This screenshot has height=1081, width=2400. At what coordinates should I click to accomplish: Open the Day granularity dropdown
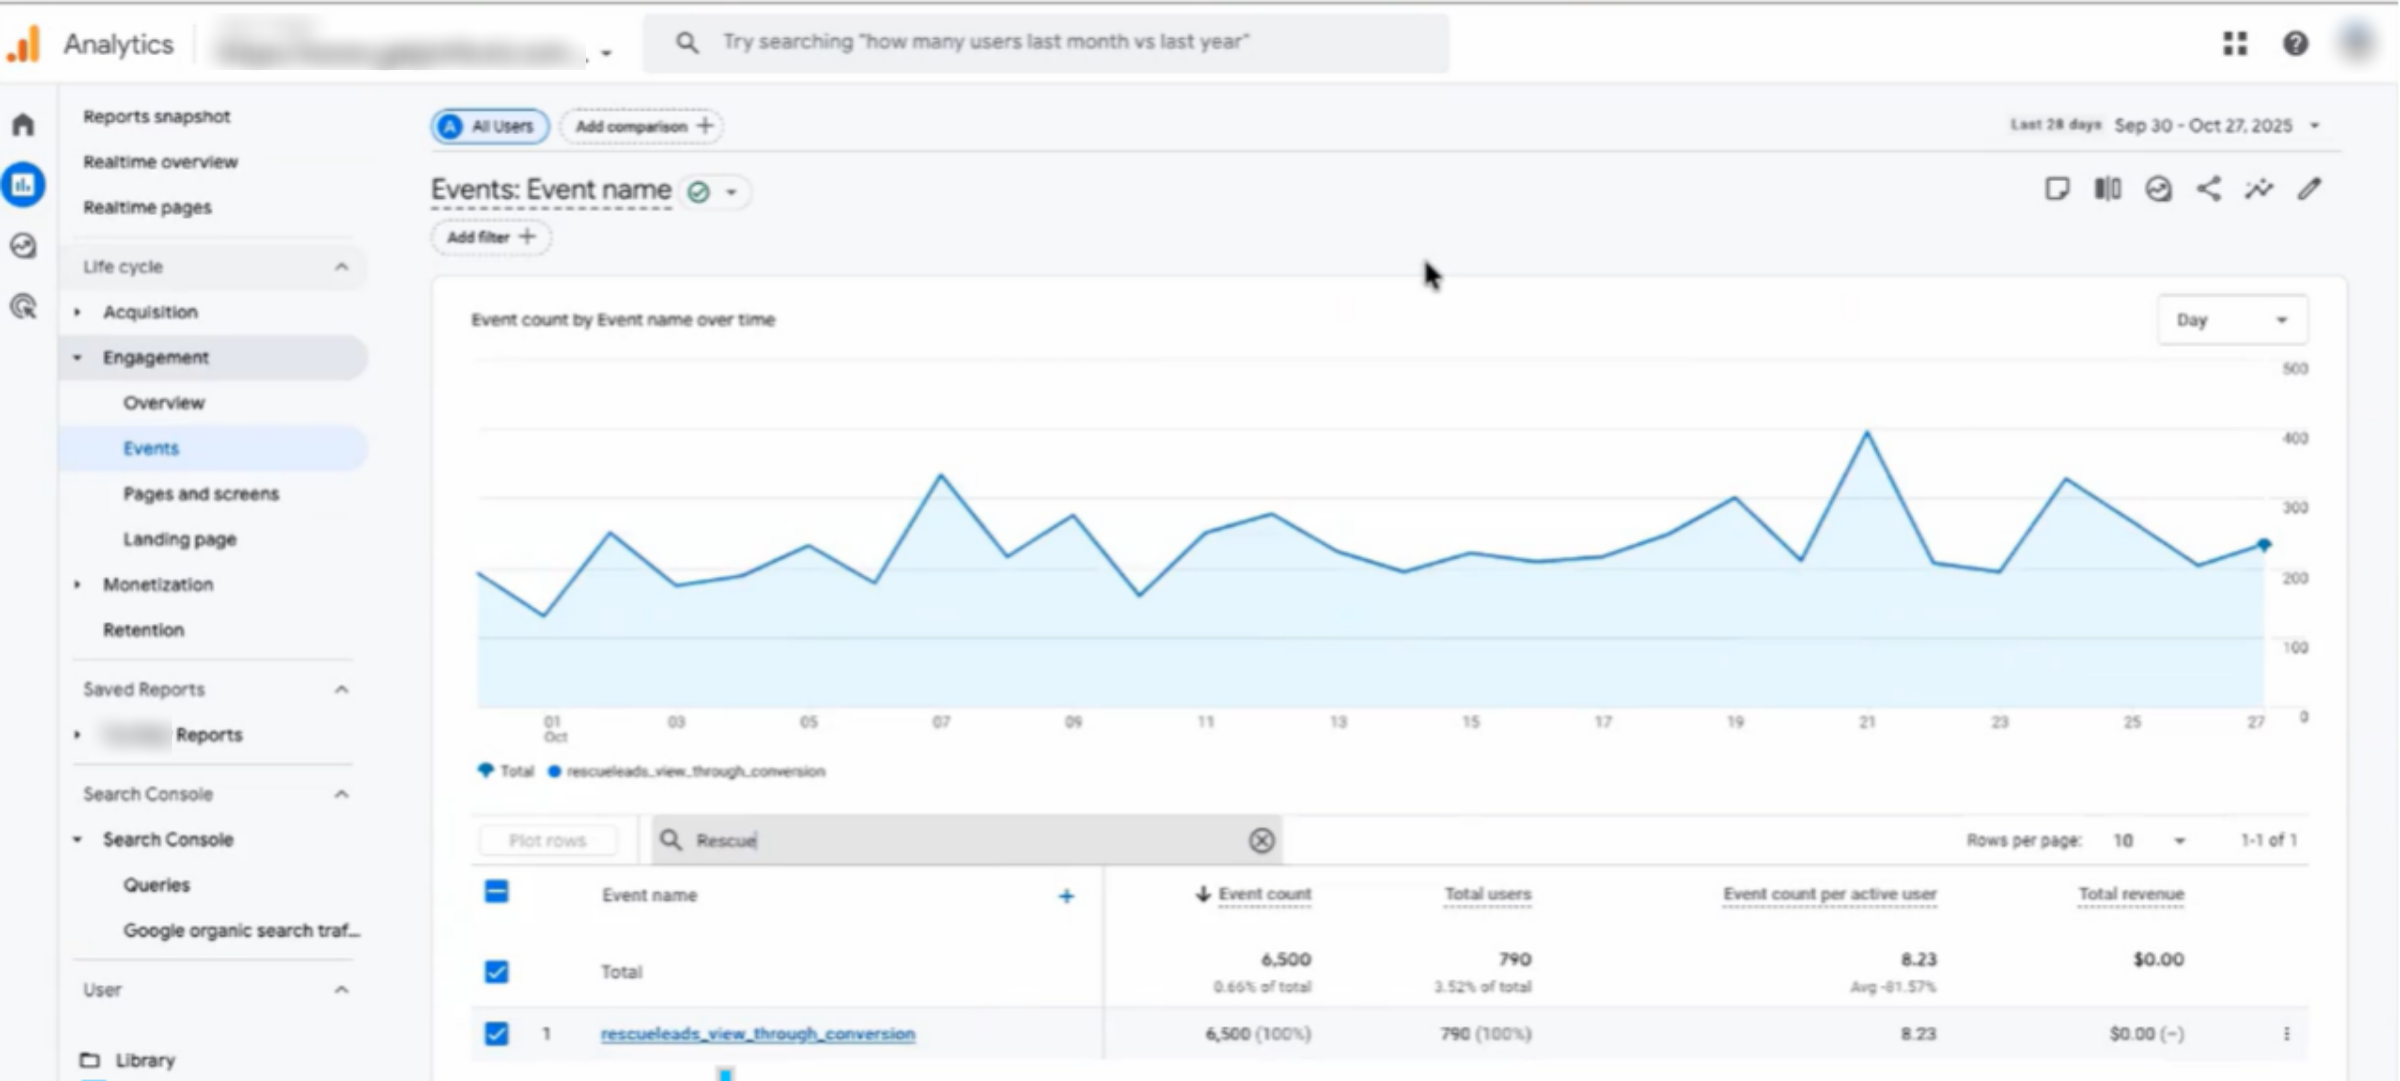(2232, 320)
